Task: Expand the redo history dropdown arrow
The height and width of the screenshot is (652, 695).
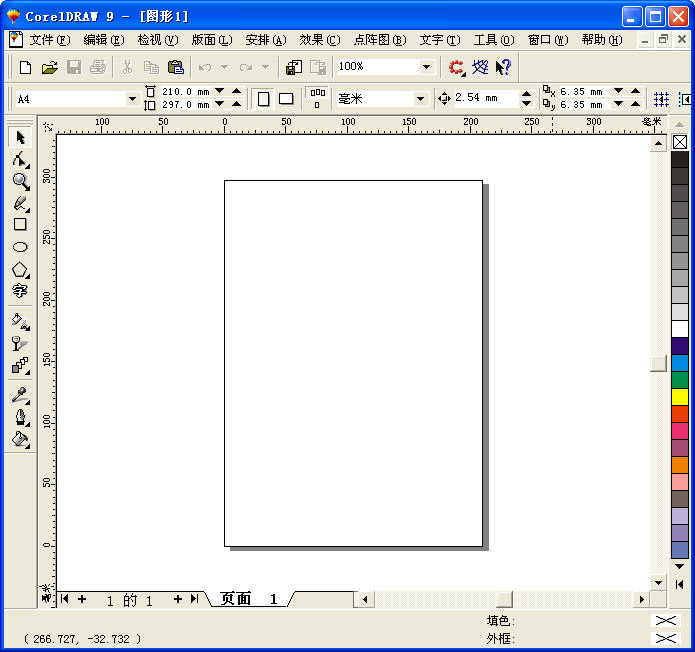Action: pos(266,67)
